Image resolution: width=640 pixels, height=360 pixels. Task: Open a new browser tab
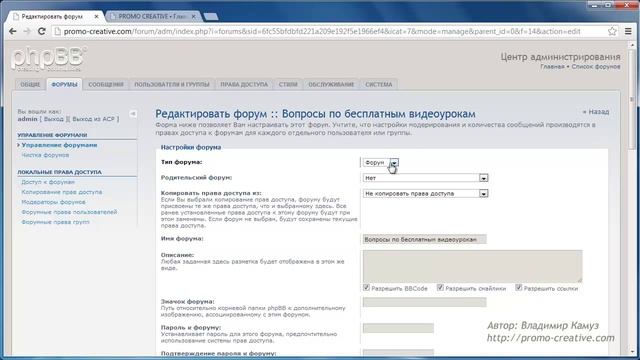pyautogui.click(x=211, y=17)
